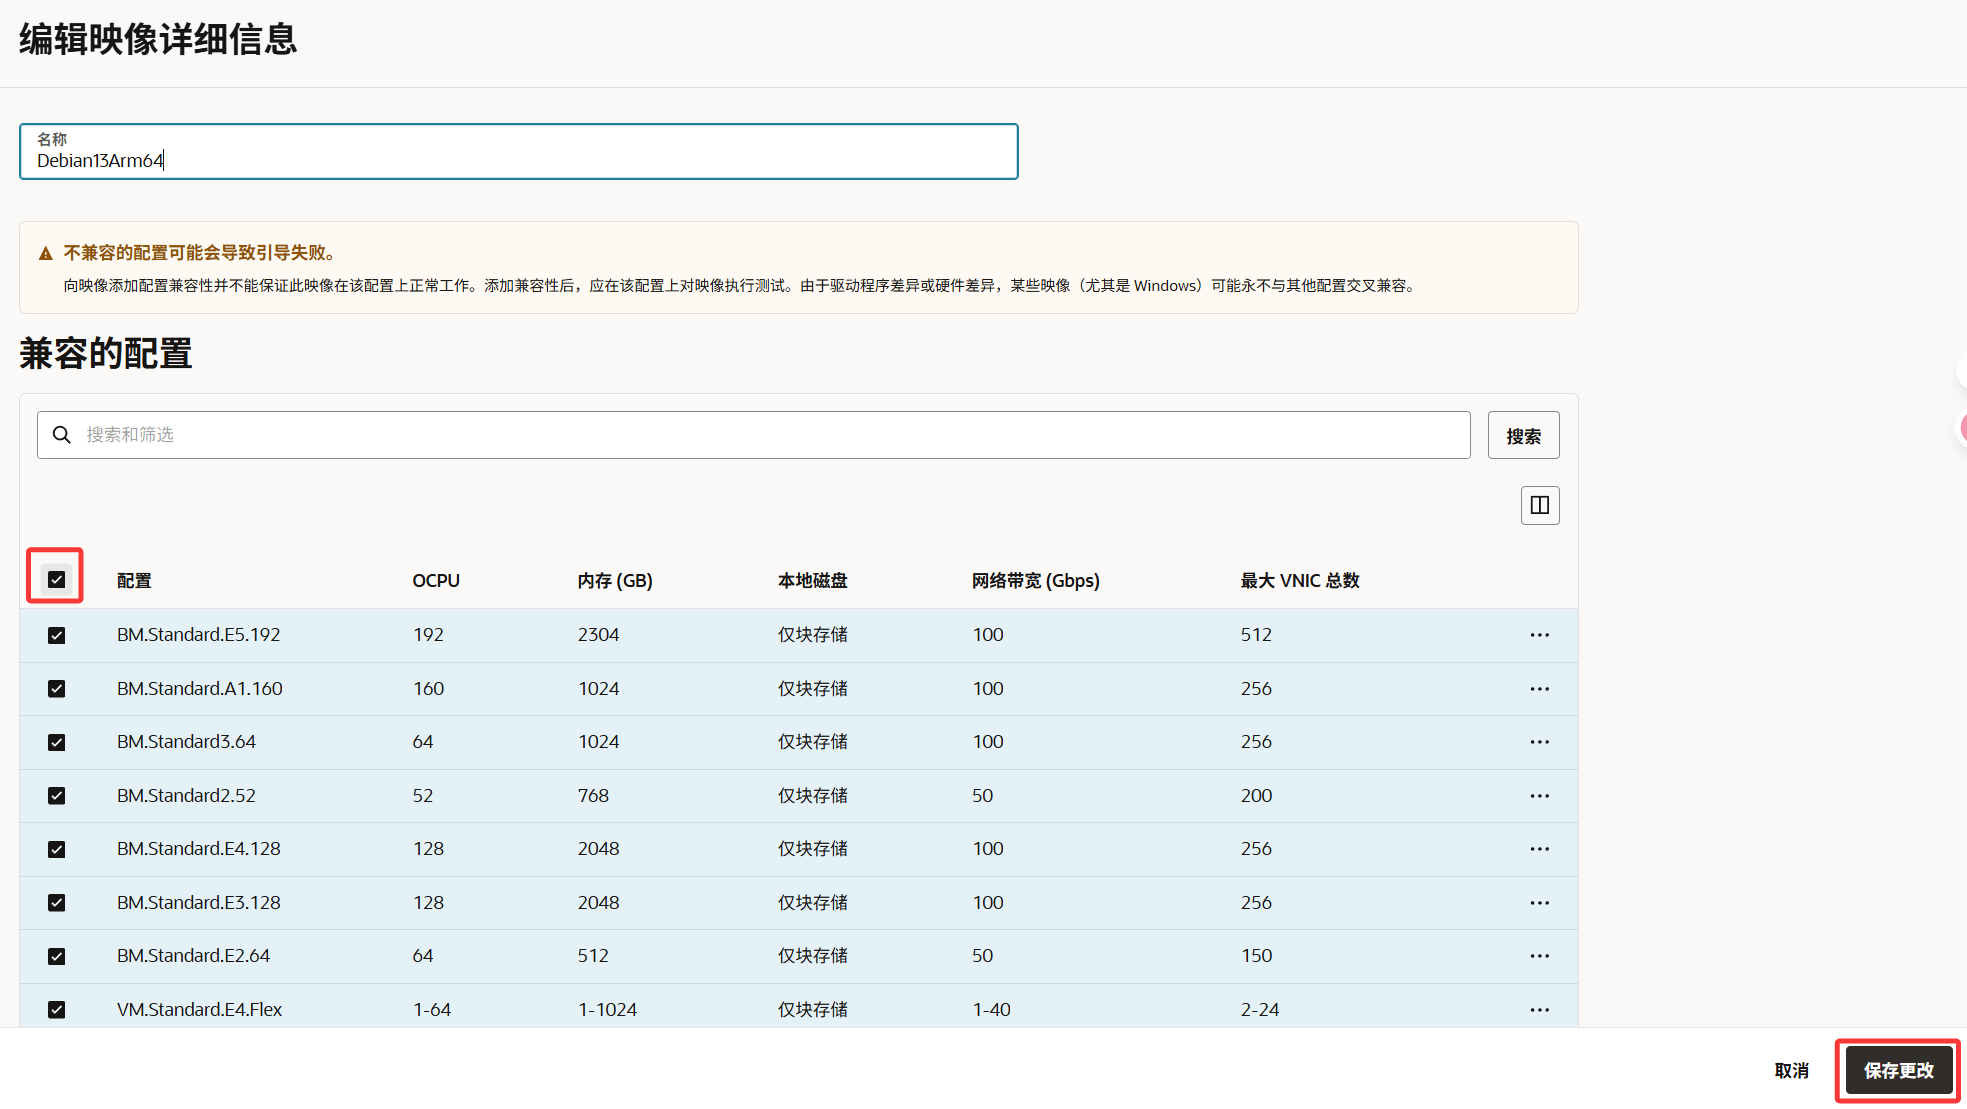
Task: Open actions menu for BM.Standard.E3.128 row
Action: click(x=1539, y=903)
